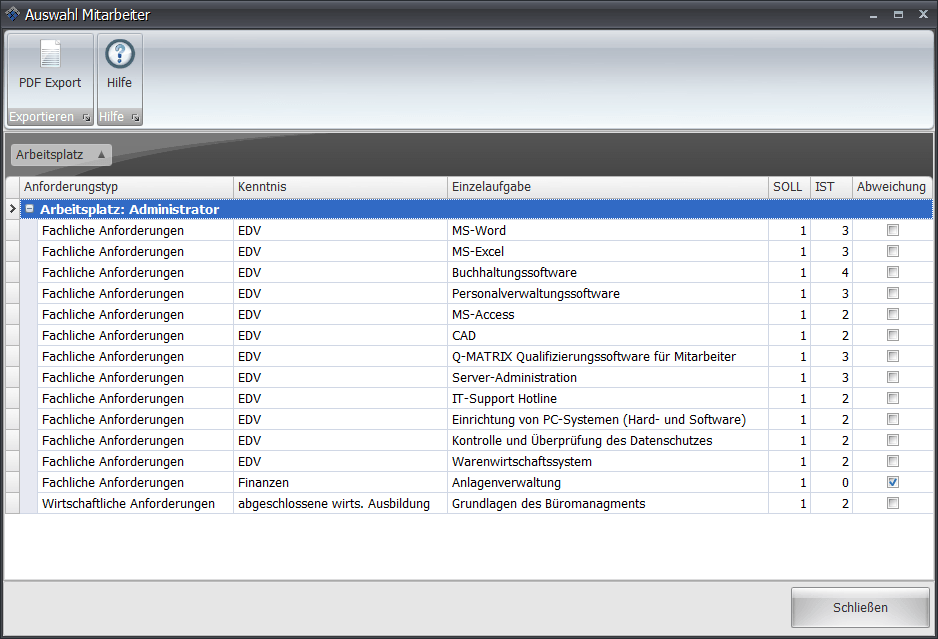Click the sort arrow on the Arbeitsplatz button

point(101,154)
